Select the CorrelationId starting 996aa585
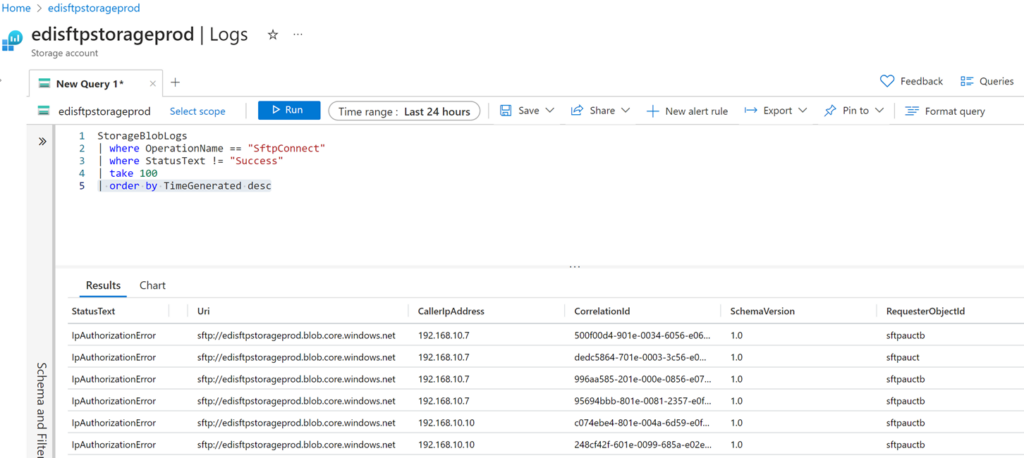The width and height of the screenshot is (1024, 458). pos(642,379)
